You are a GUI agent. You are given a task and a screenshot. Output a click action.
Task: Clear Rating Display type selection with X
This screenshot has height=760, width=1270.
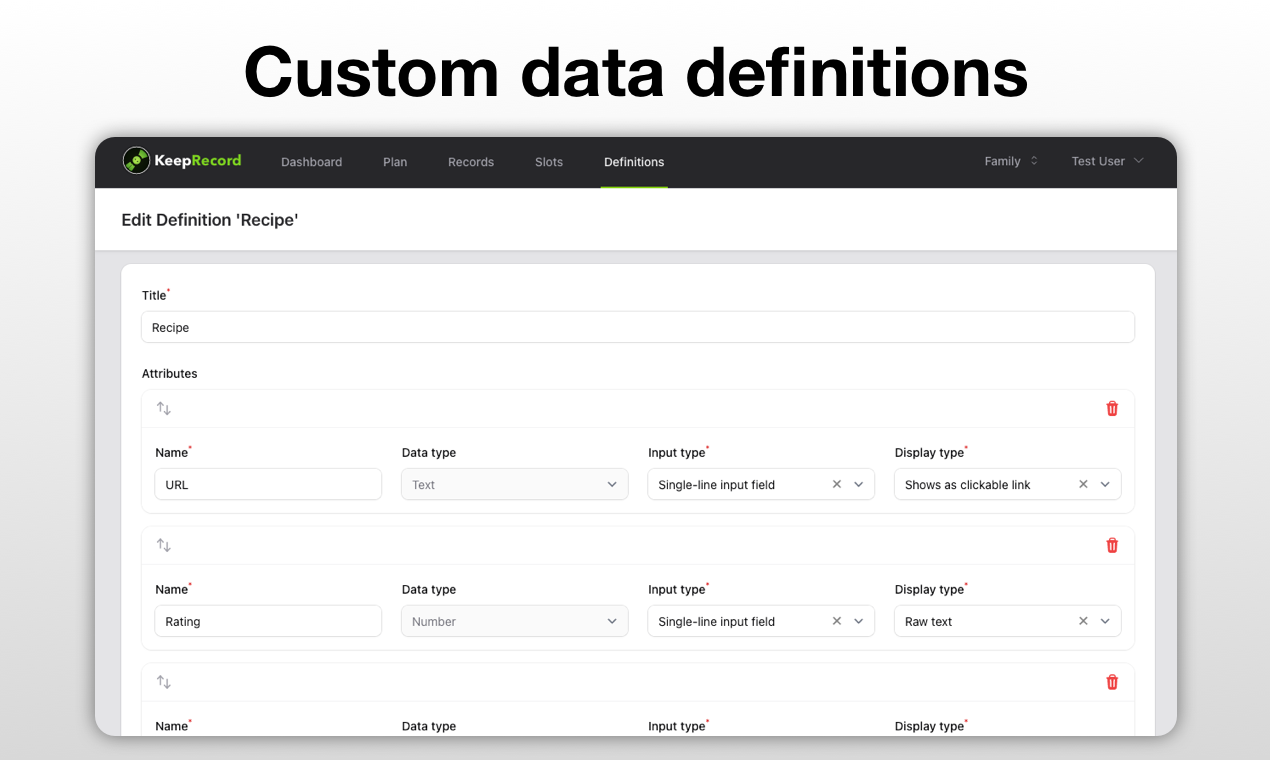[1083, 621]
